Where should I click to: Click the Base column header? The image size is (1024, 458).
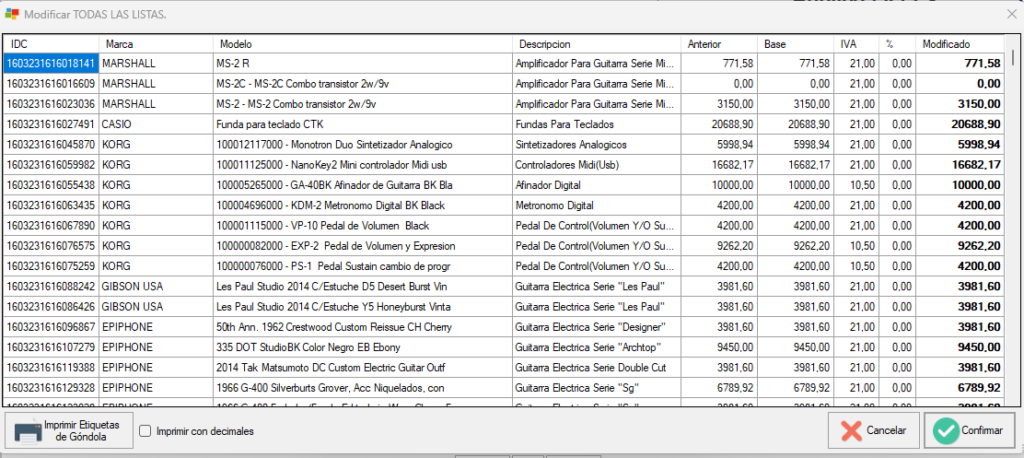pyautogui.click(x=796, y=44)
